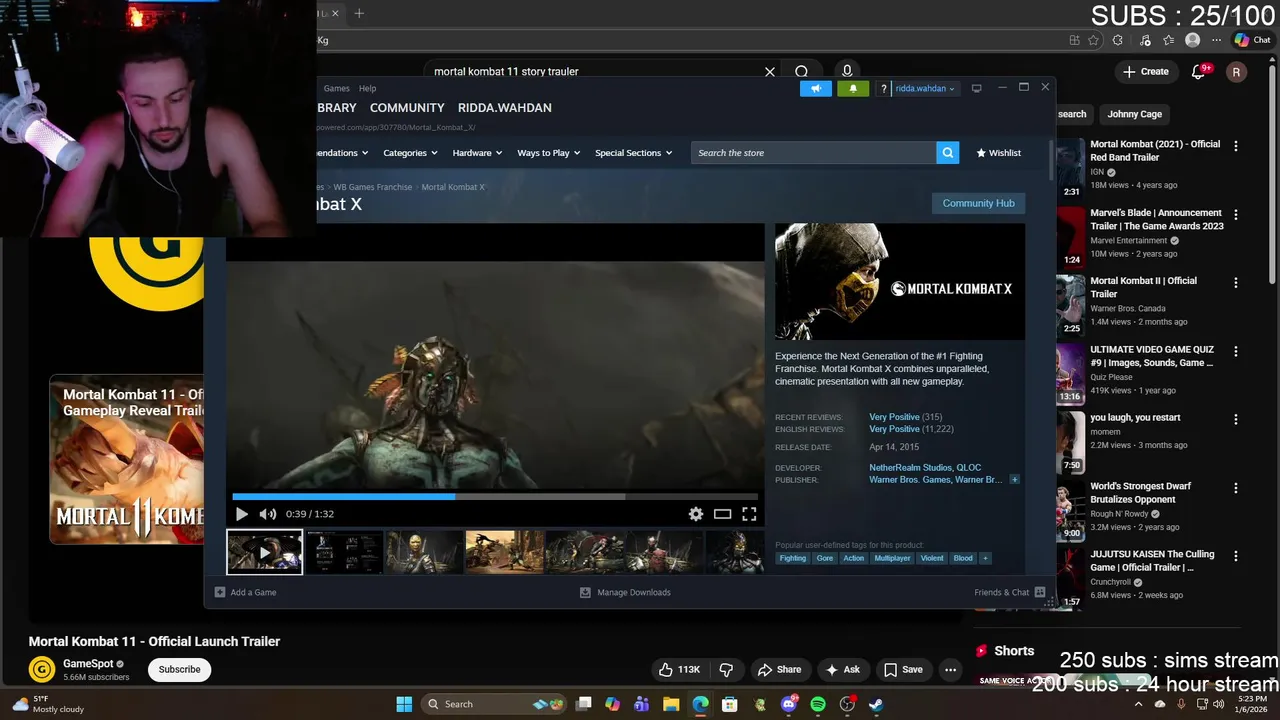Expand the Hardware dropdown
Viewport: 1280px width, 720px height.
click(478, 153)
